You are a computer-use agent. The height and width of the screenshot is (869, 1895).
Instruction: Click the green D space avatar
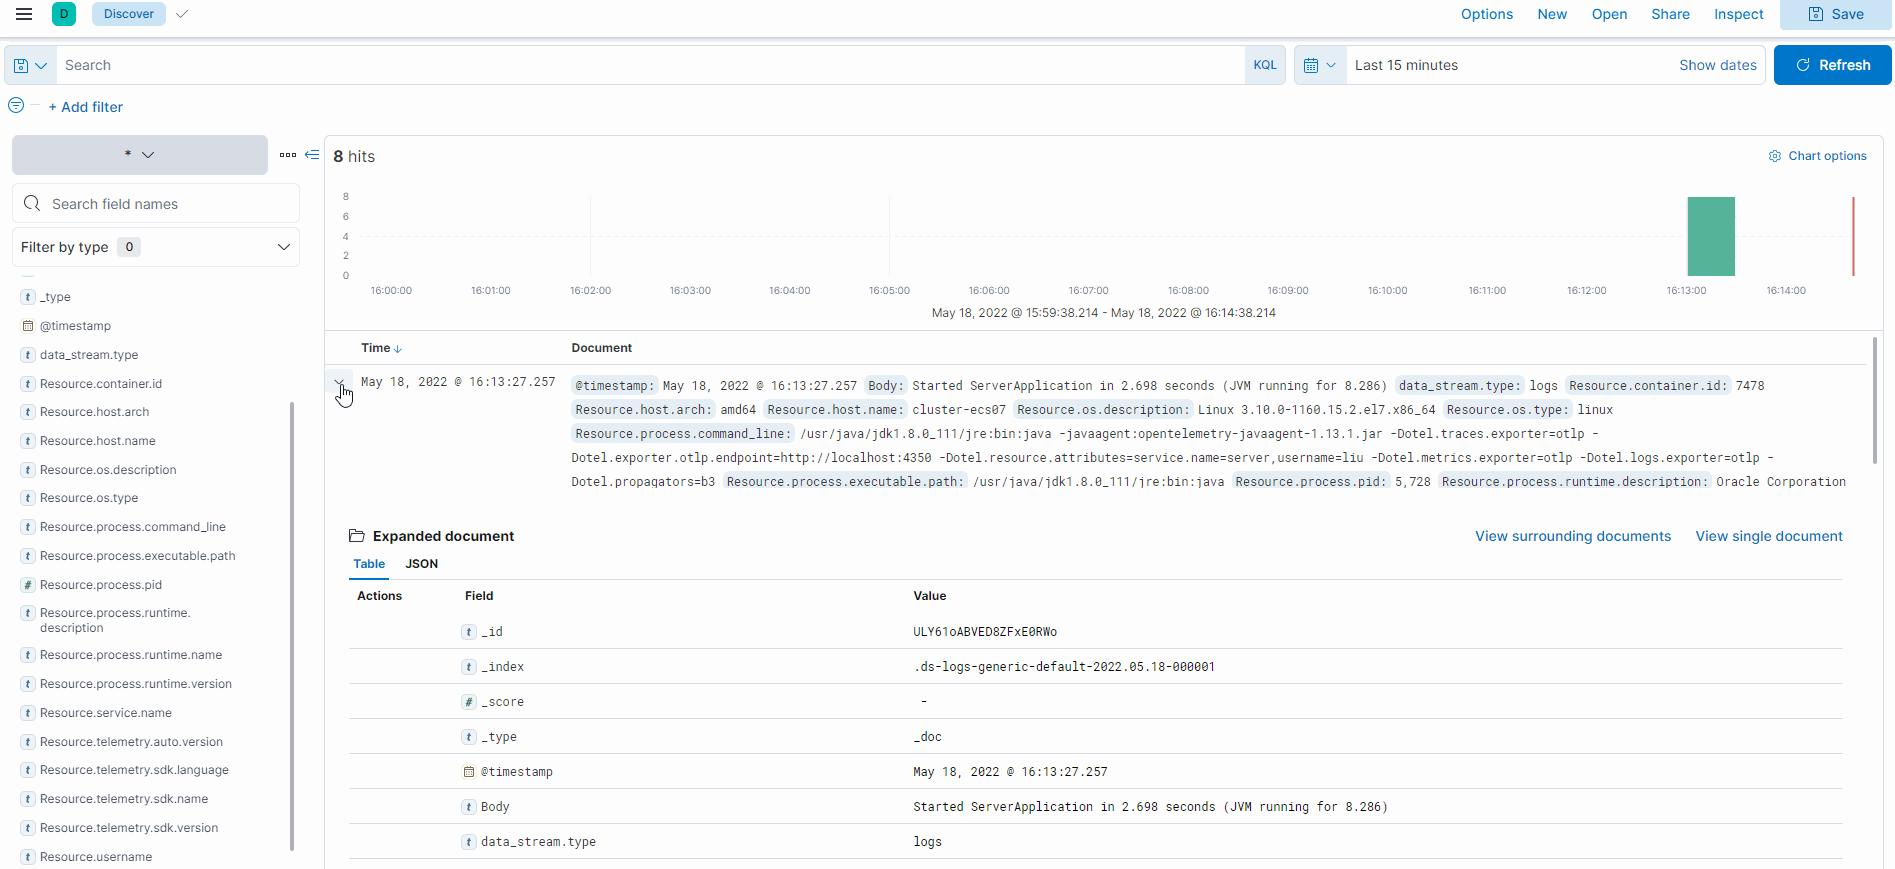64,14
